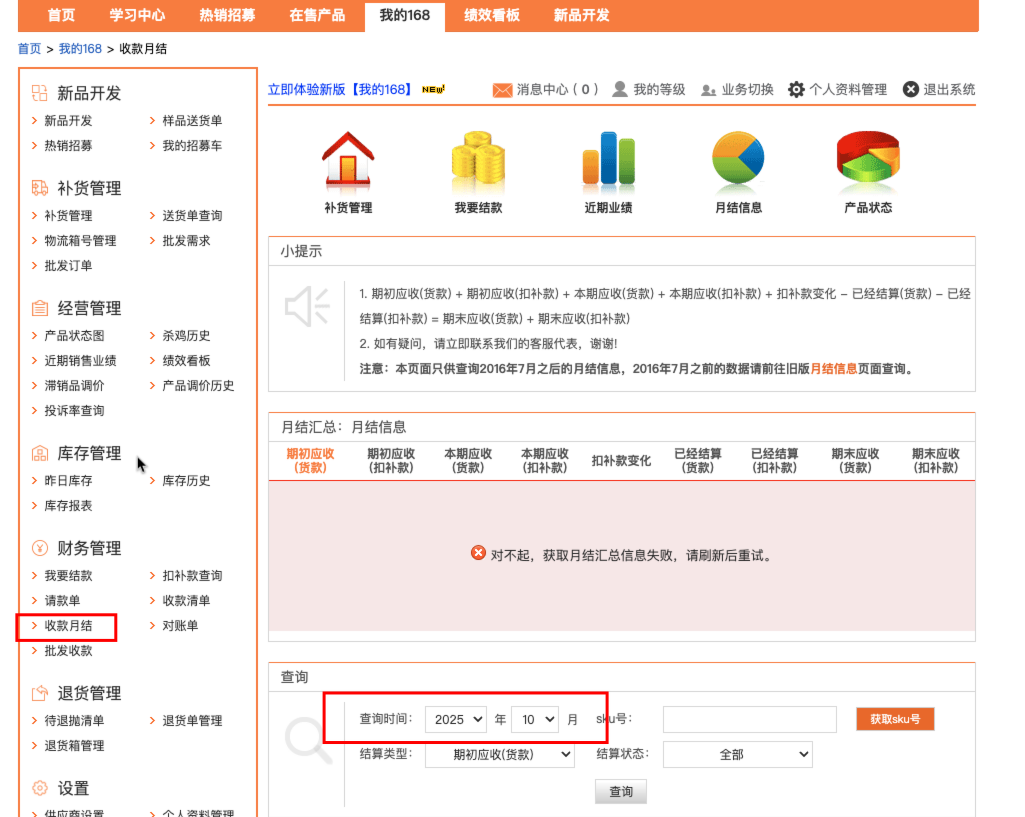Click the 产品状态 3D pie icon
Screen dimensions: 1025x817
pyautogui.click(x=867, y=160)
